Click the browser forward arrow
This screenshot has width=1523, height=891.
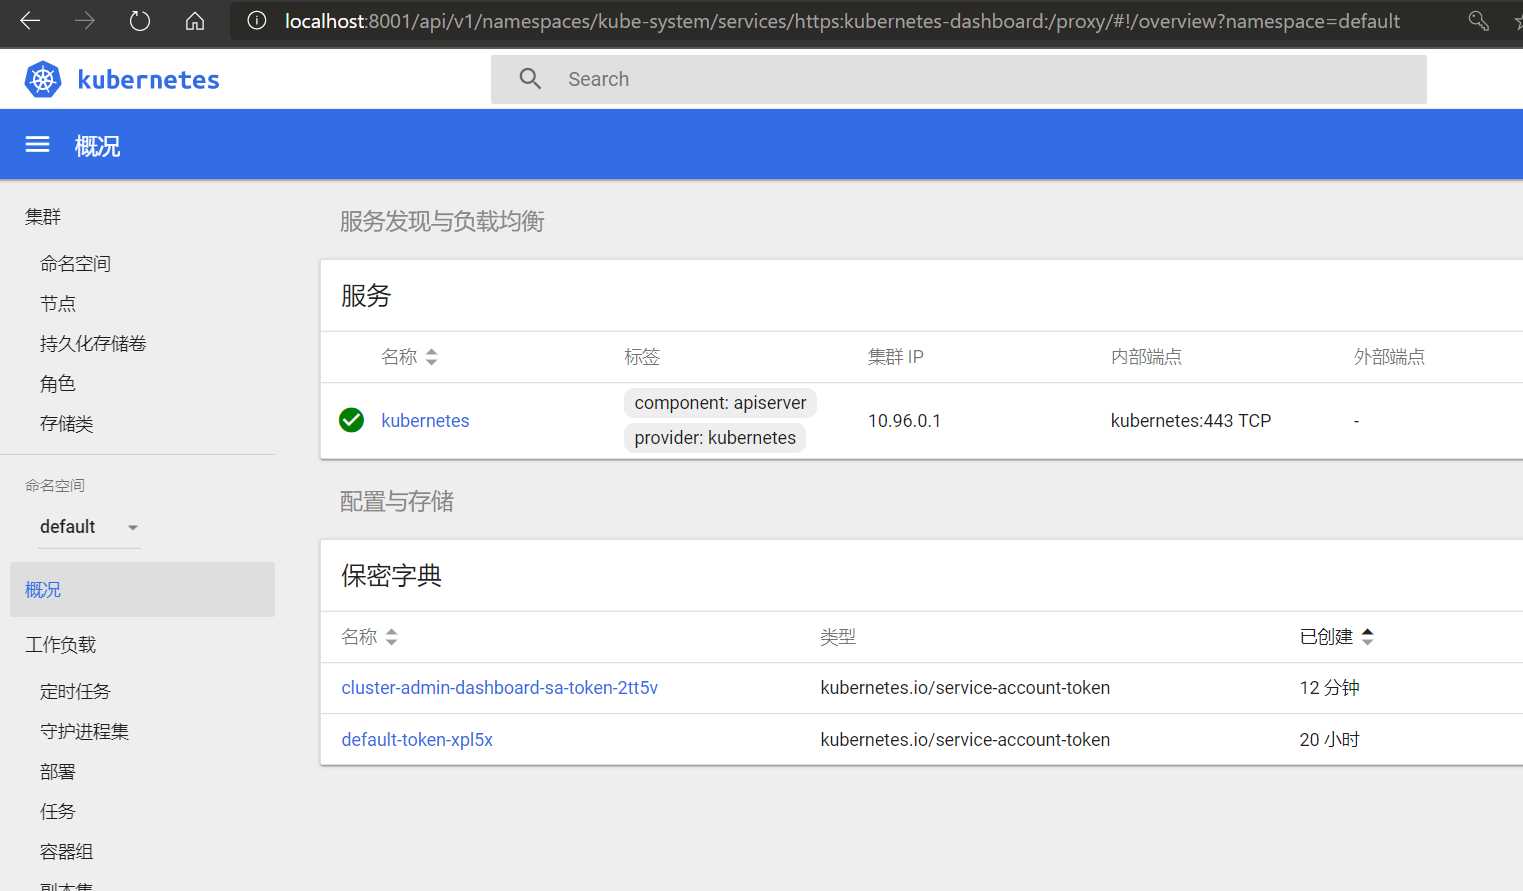click(x=85, y=21)
